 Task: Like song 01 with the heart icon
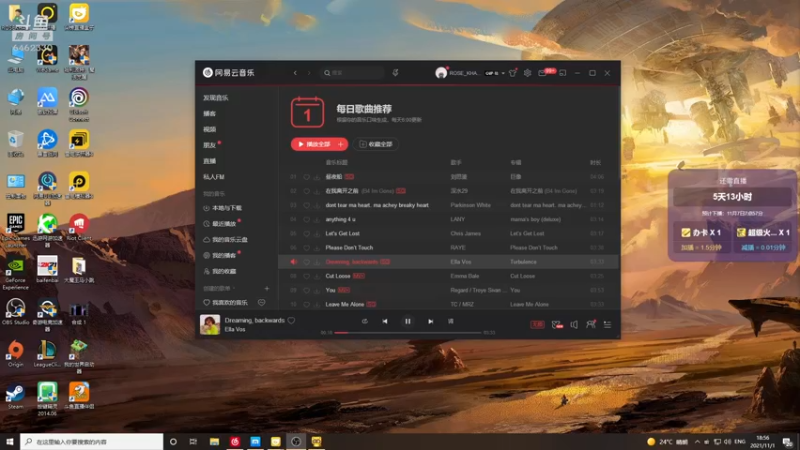click(307, 177)
